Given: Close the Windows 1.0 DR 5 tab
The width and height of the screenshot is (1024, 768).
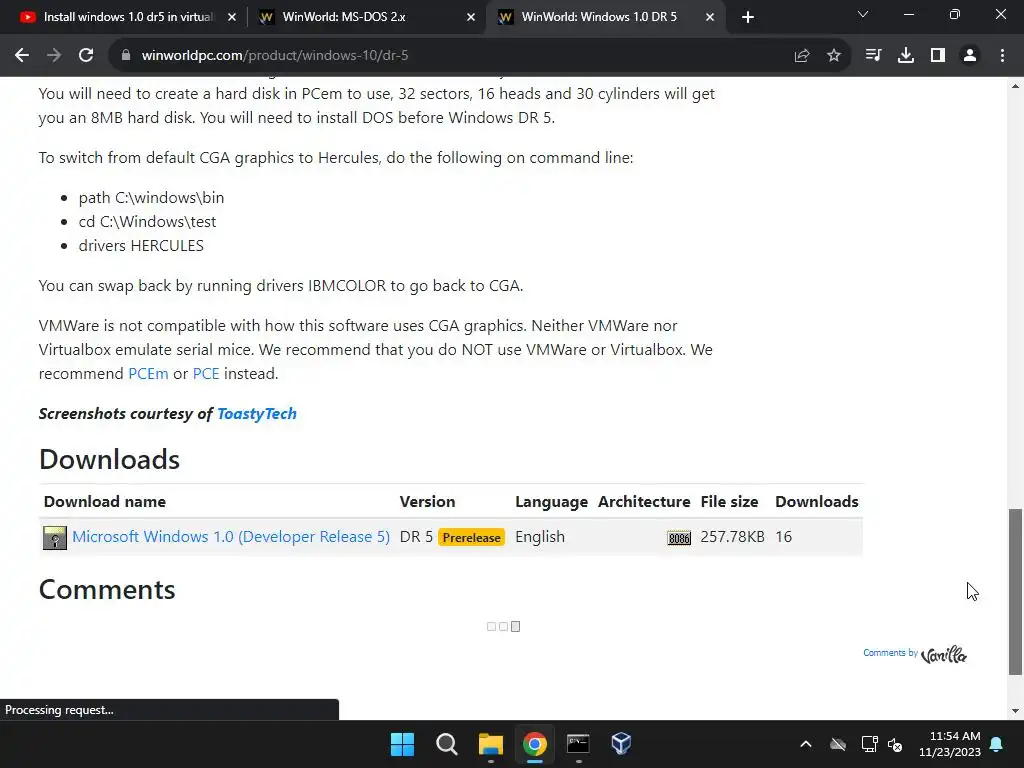Looking at the screenshot, I should 710,17.
